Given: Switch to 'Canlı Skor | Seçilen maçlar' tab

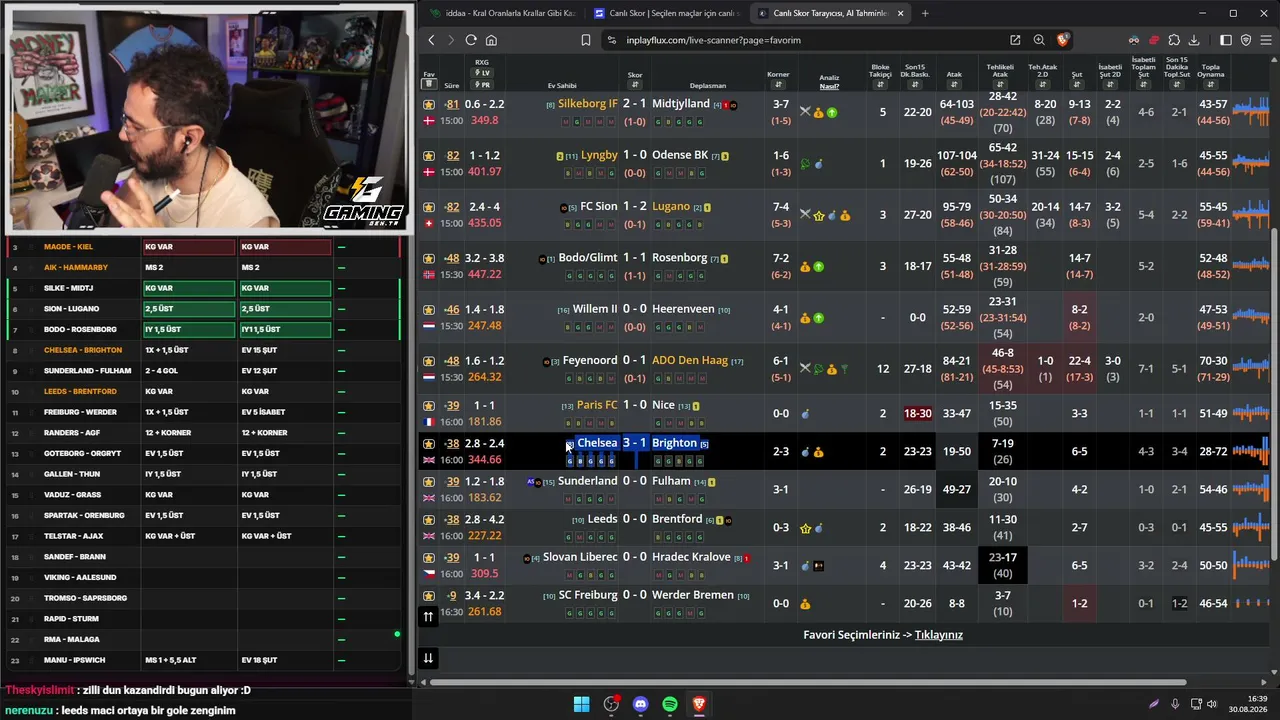Looking at the screenshot, I should [667, 13].
